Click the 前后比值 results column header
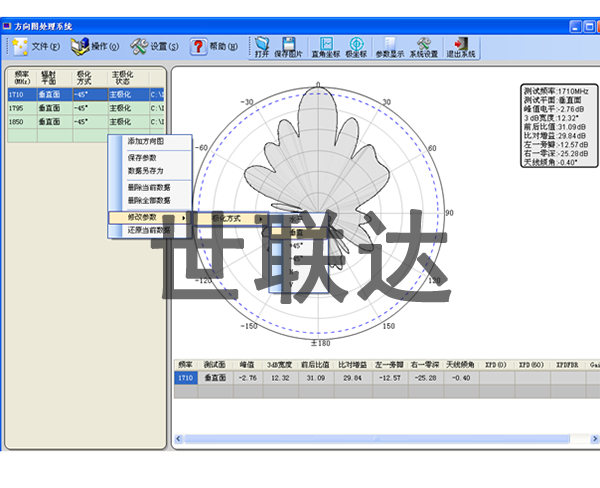600x488 pixels. [x=316, y=365]
